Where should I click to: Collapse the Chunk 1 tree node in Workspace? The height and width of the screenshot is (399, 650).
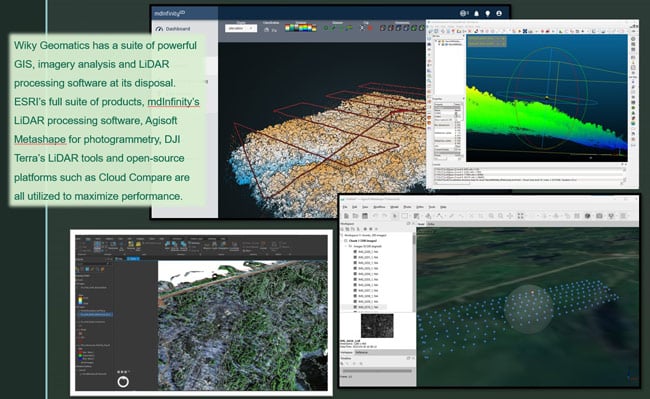[x=345, y=241]
